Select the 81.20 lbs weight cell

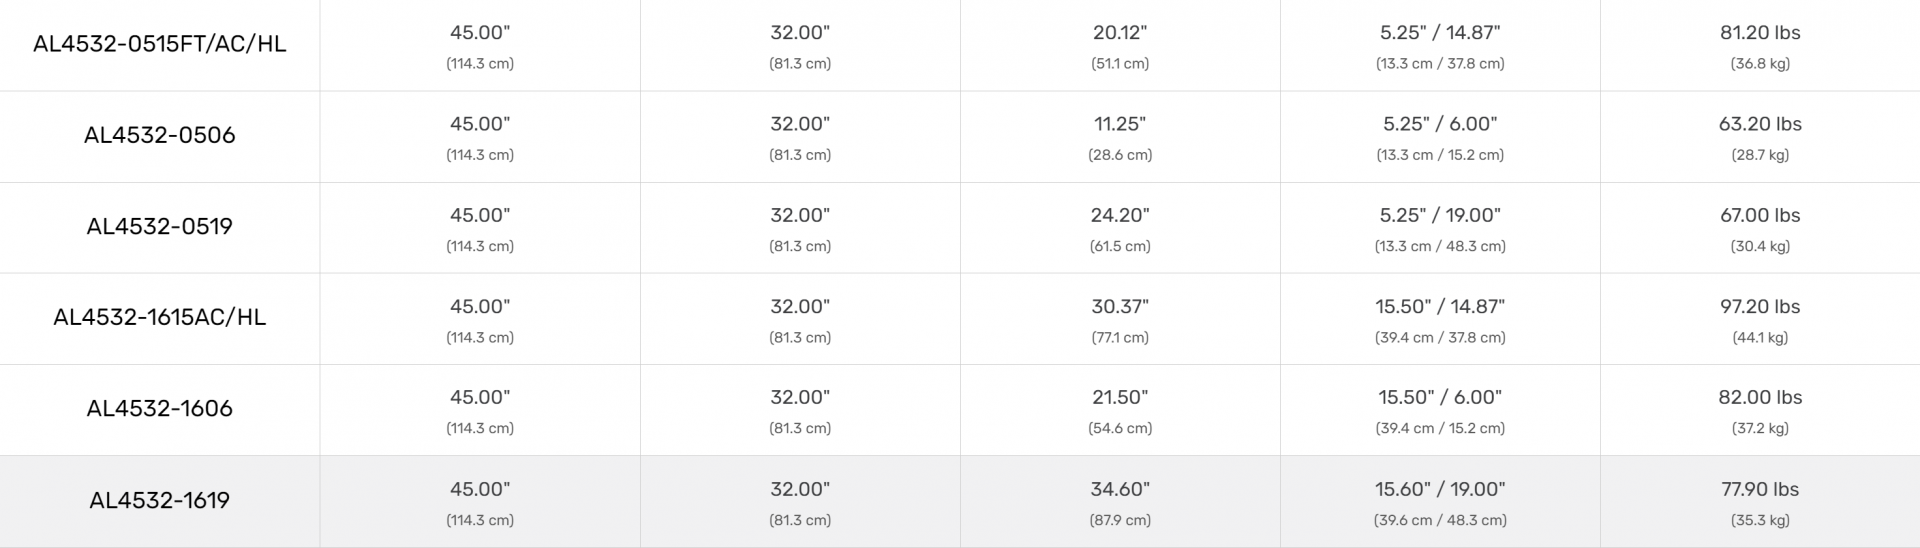pyautogui.click(x=1760, y=33)
